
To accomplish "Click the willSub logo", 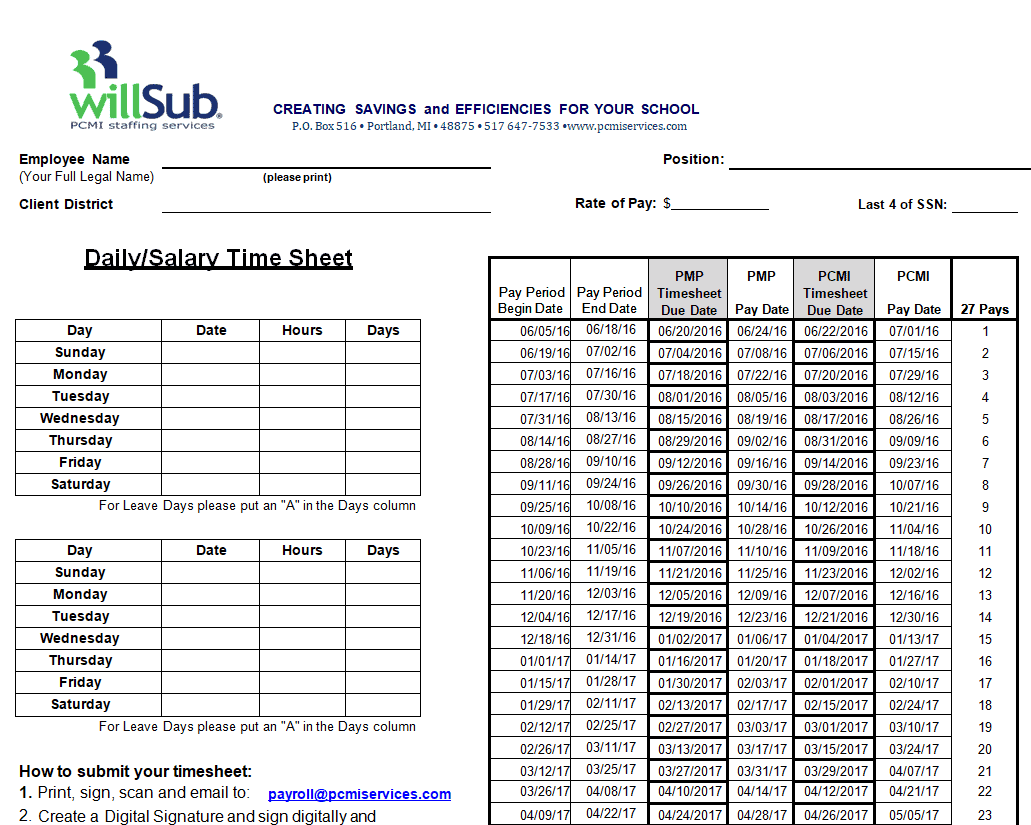I will point(145,85).
